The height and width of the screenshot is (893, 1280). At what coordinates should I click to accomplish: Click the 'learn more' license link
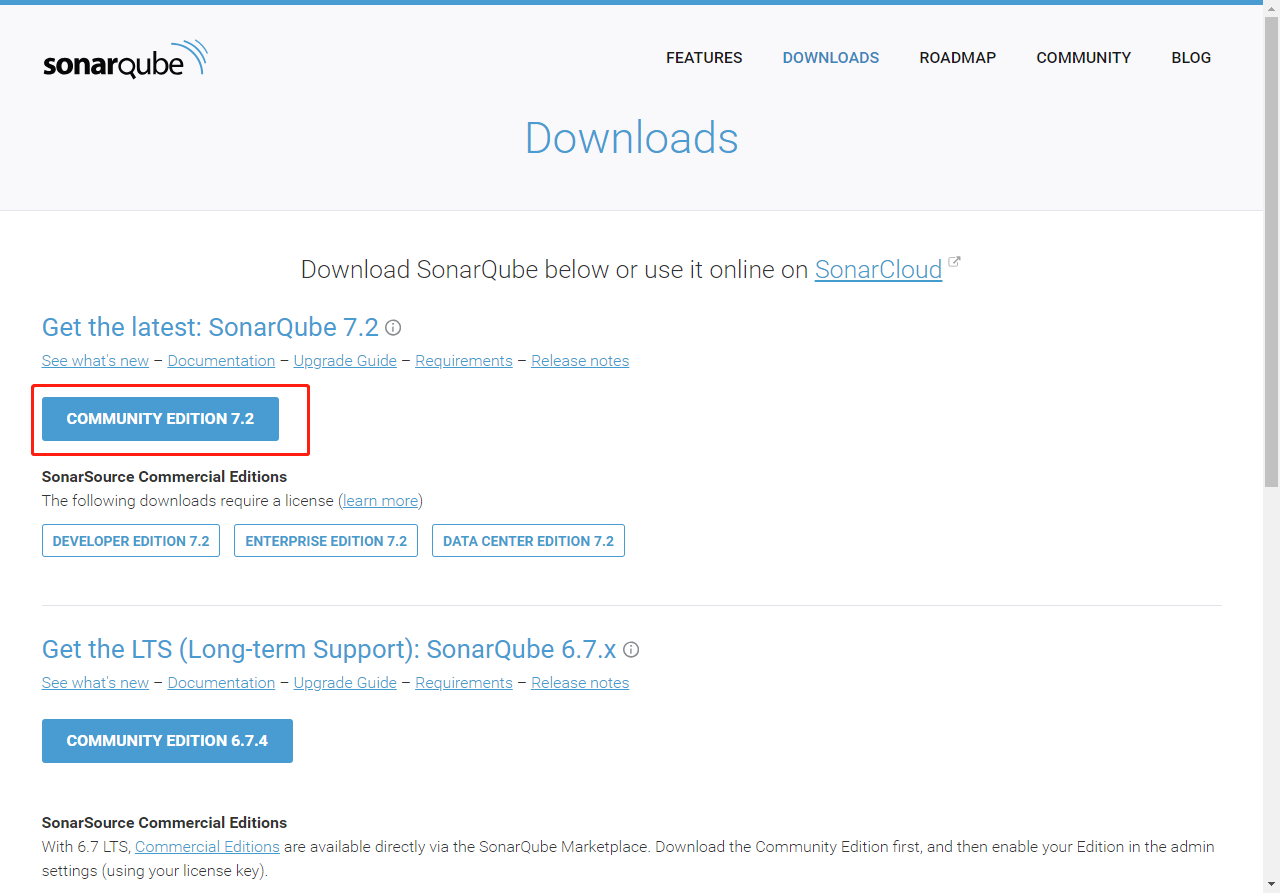pyautogui.click(x=380, y=501)
